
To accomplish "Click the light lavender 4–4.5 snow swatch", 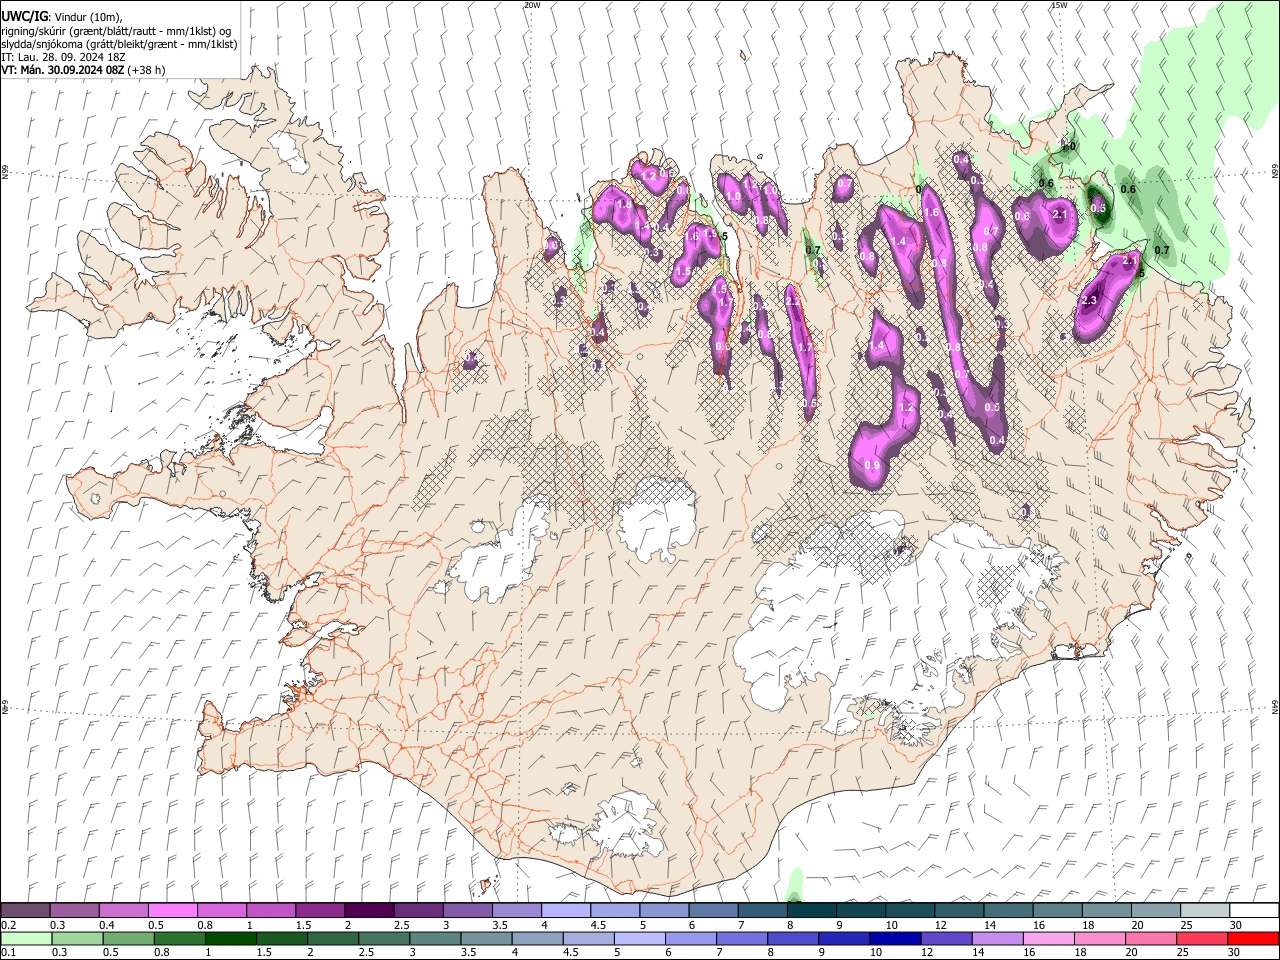I will pyautogui.click(x=566, y=910).
